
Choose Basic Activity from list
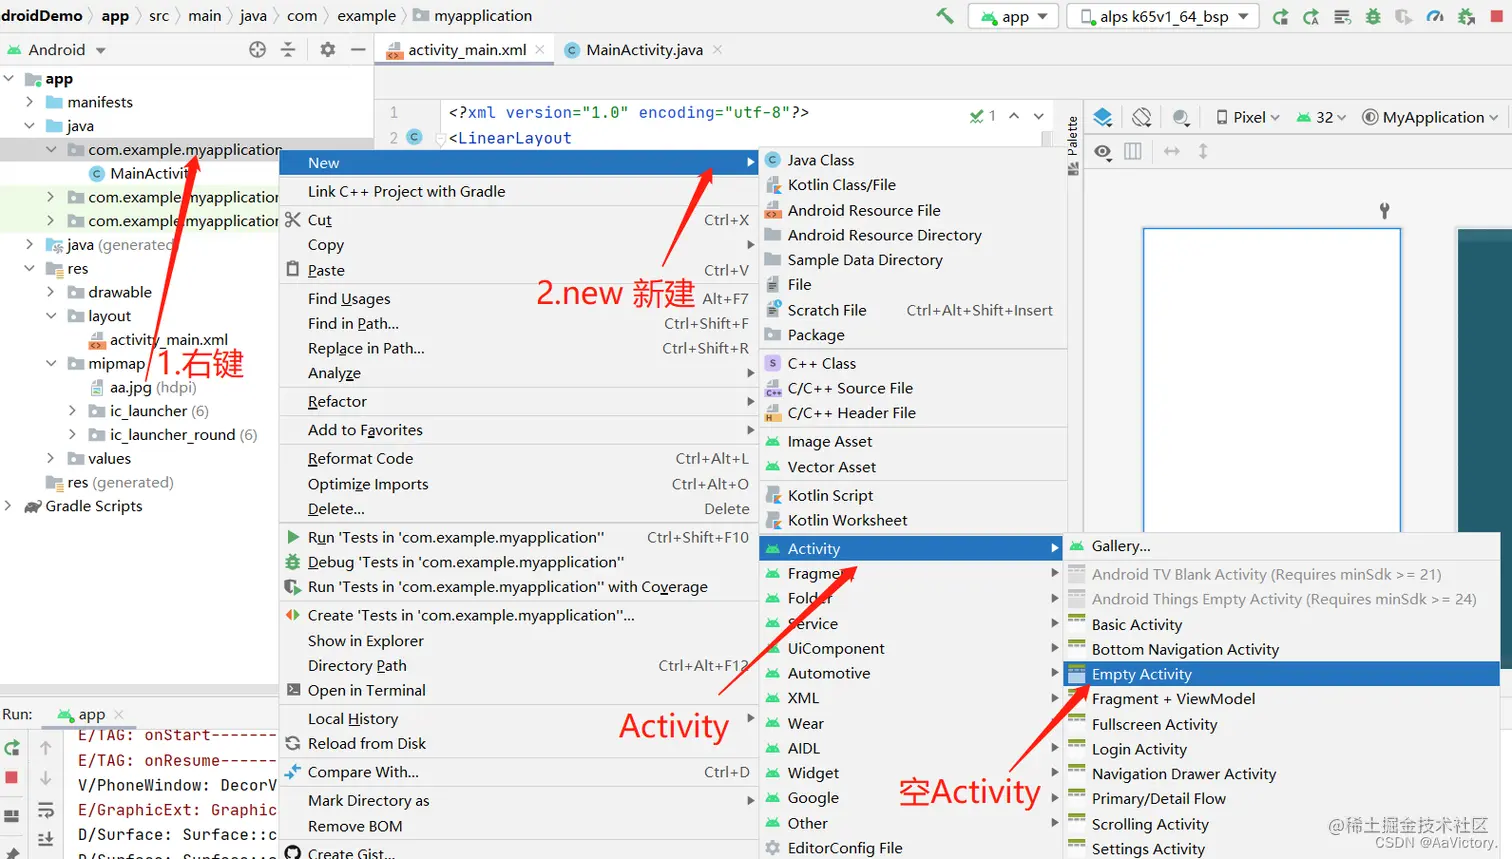click(x=1281, y=624)
